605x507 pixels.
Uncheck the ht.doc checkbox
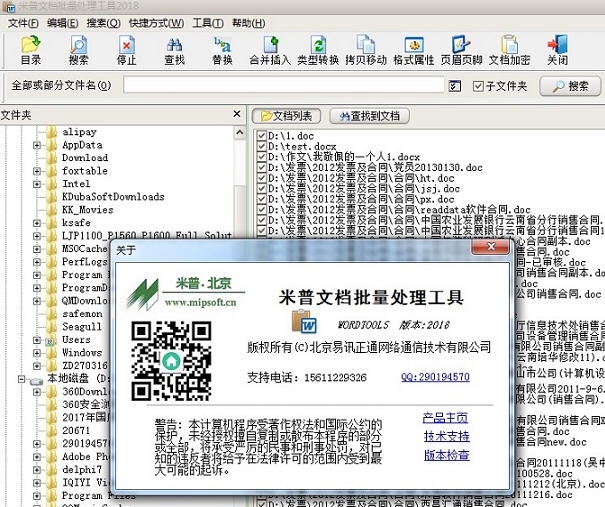click(262, 178)
